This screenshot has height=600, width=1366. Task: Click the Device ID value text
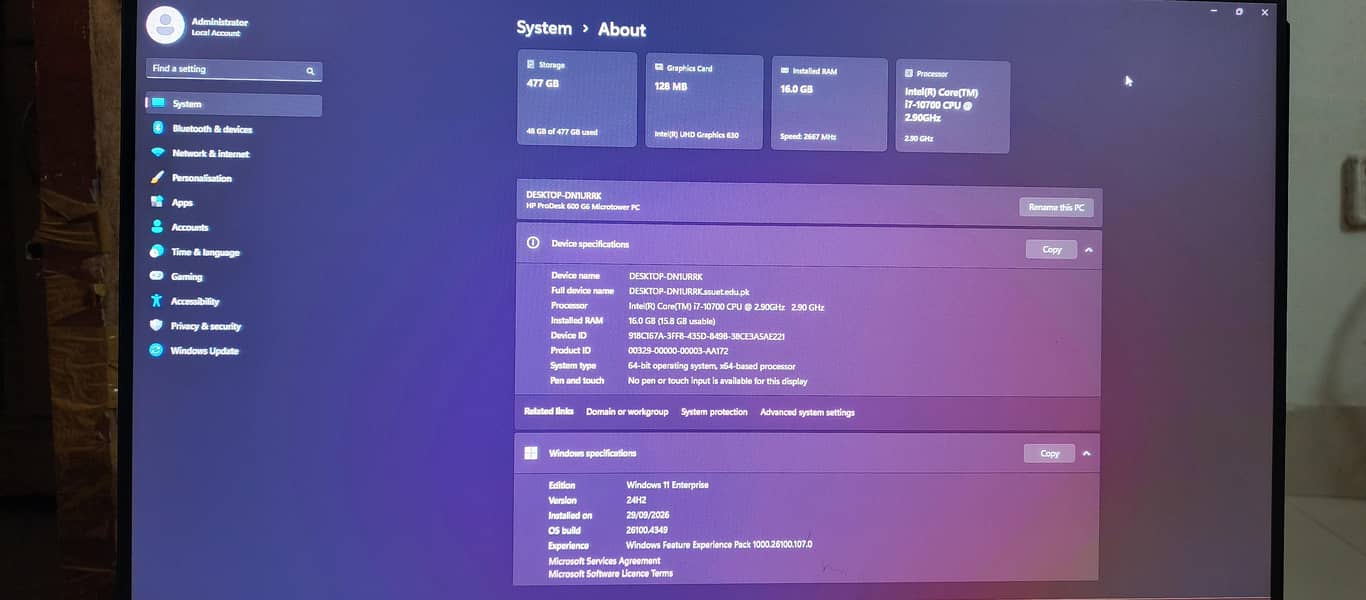[706, 336]
